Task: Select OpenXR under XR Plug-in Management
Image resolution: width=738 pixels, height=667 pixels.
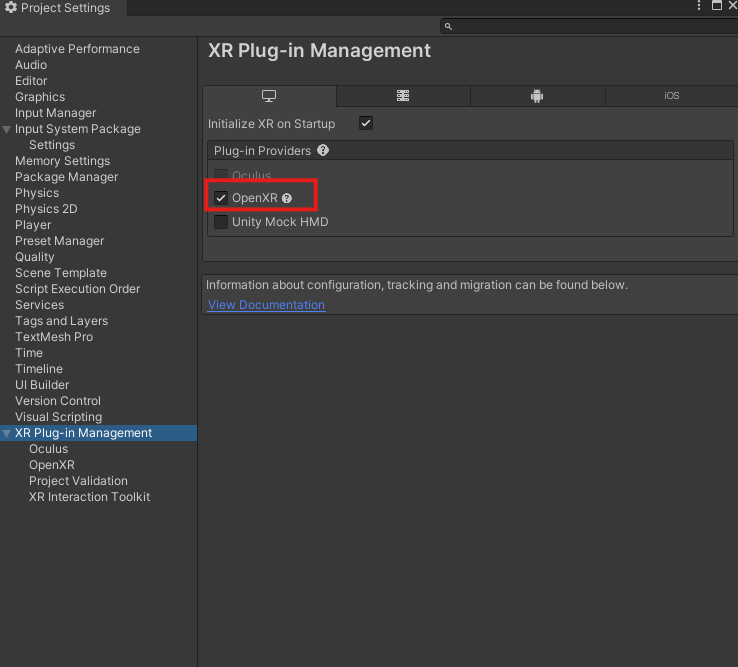Action: coord(52,465)
